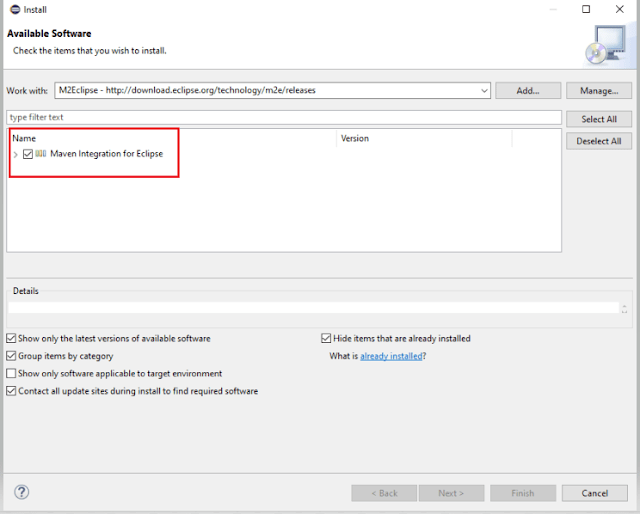Enable Show only software applicable to target
640x514 pixels.
[11, 374]
